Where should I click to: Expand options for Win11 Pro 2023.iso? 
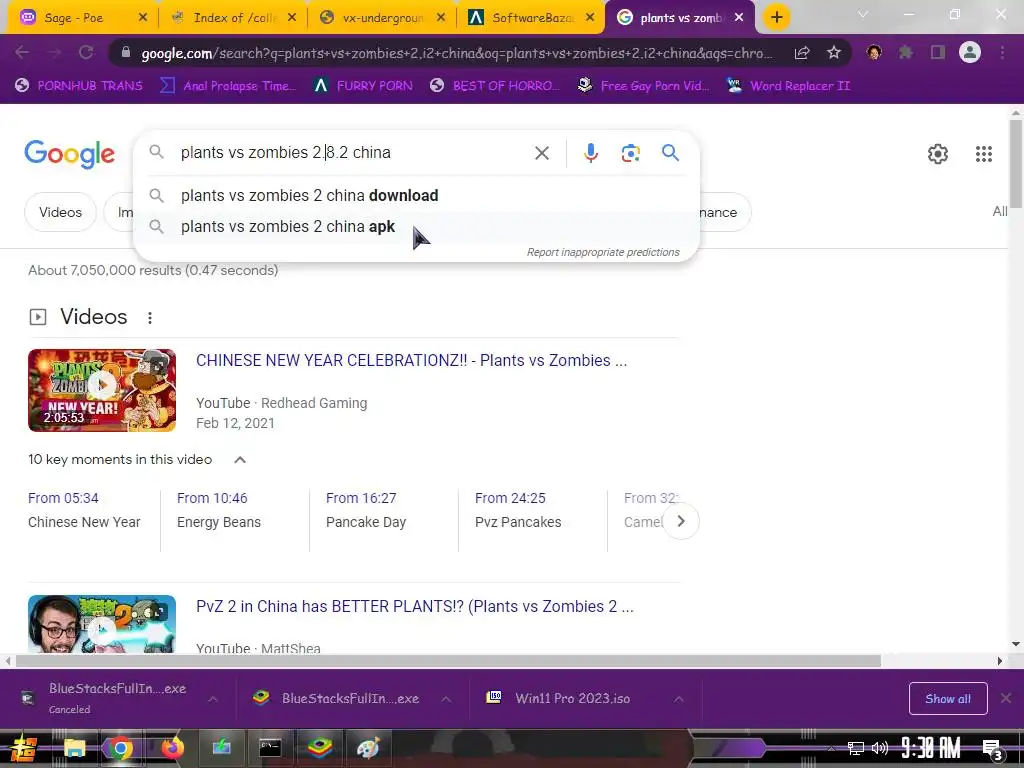pos(679,699)
